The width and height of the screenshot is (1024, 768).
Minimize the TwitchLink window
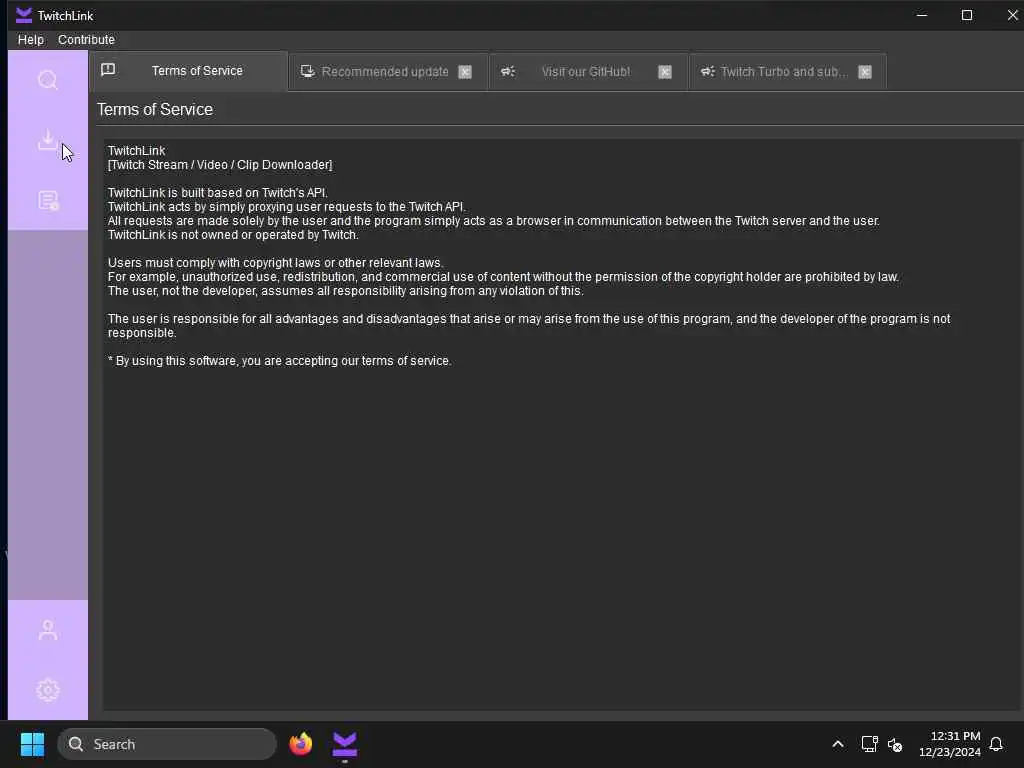pos(922,15)
